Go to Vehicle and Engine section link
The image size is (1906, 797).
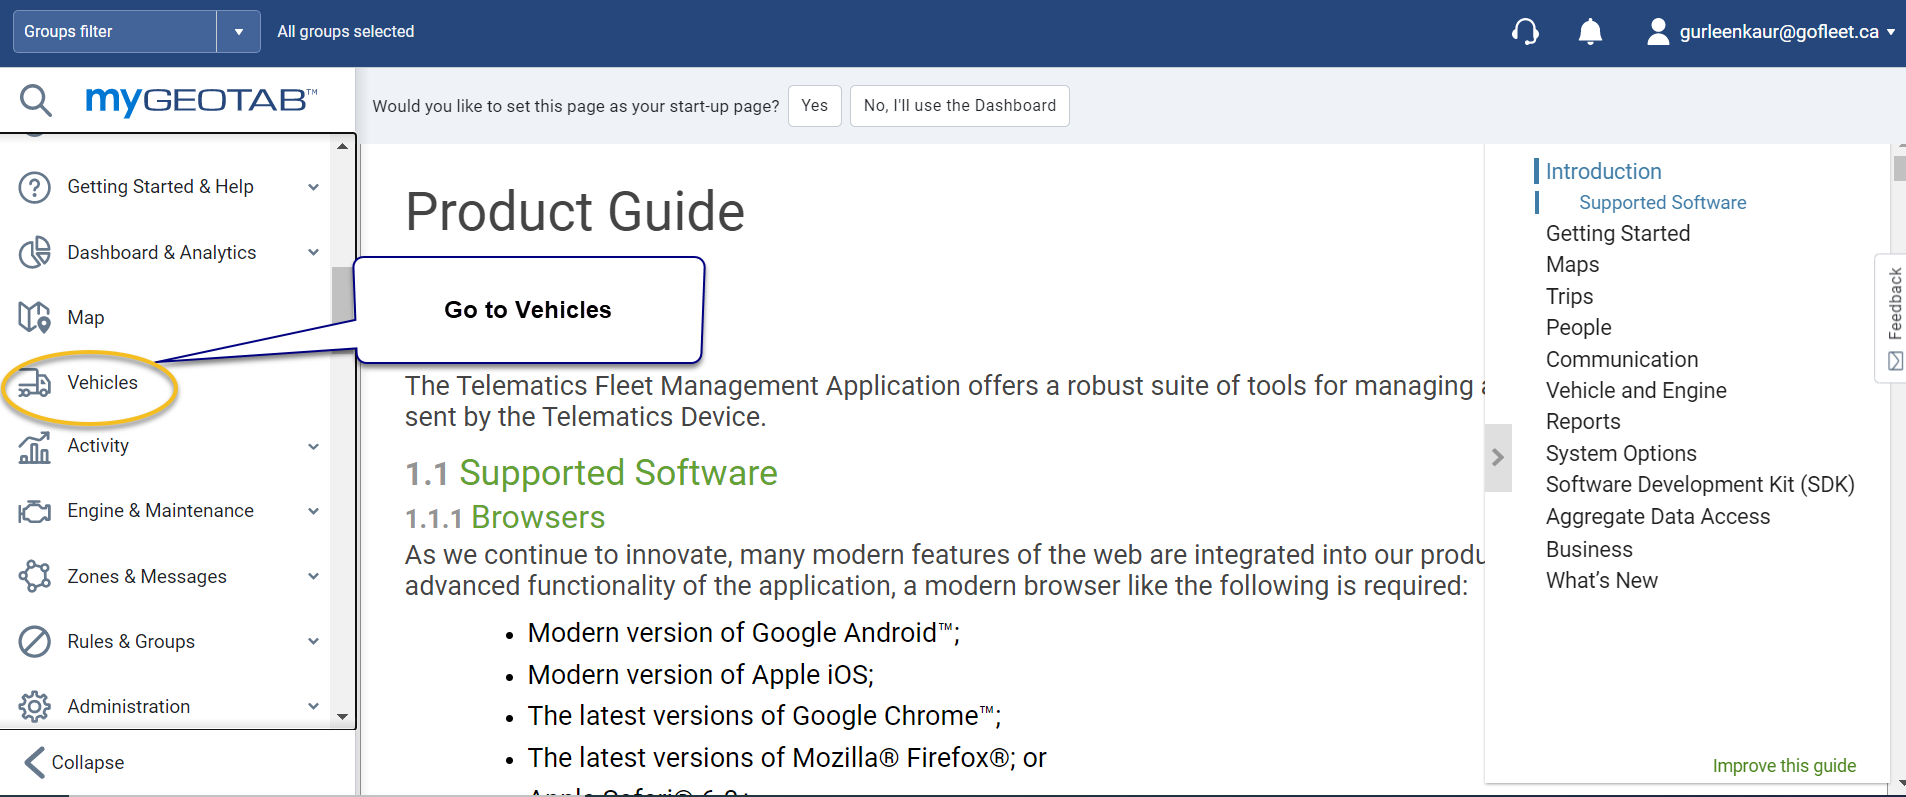(x=1635, y=390)
